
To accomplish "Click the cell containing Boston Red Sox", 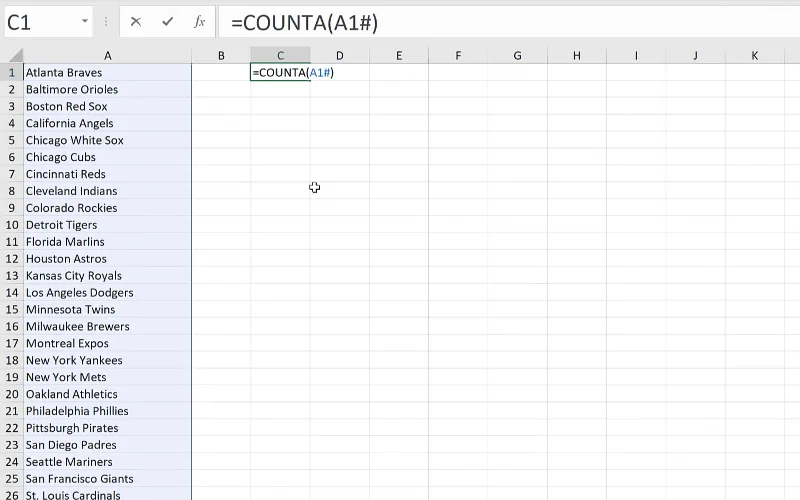I will click(x=108, y=106).
